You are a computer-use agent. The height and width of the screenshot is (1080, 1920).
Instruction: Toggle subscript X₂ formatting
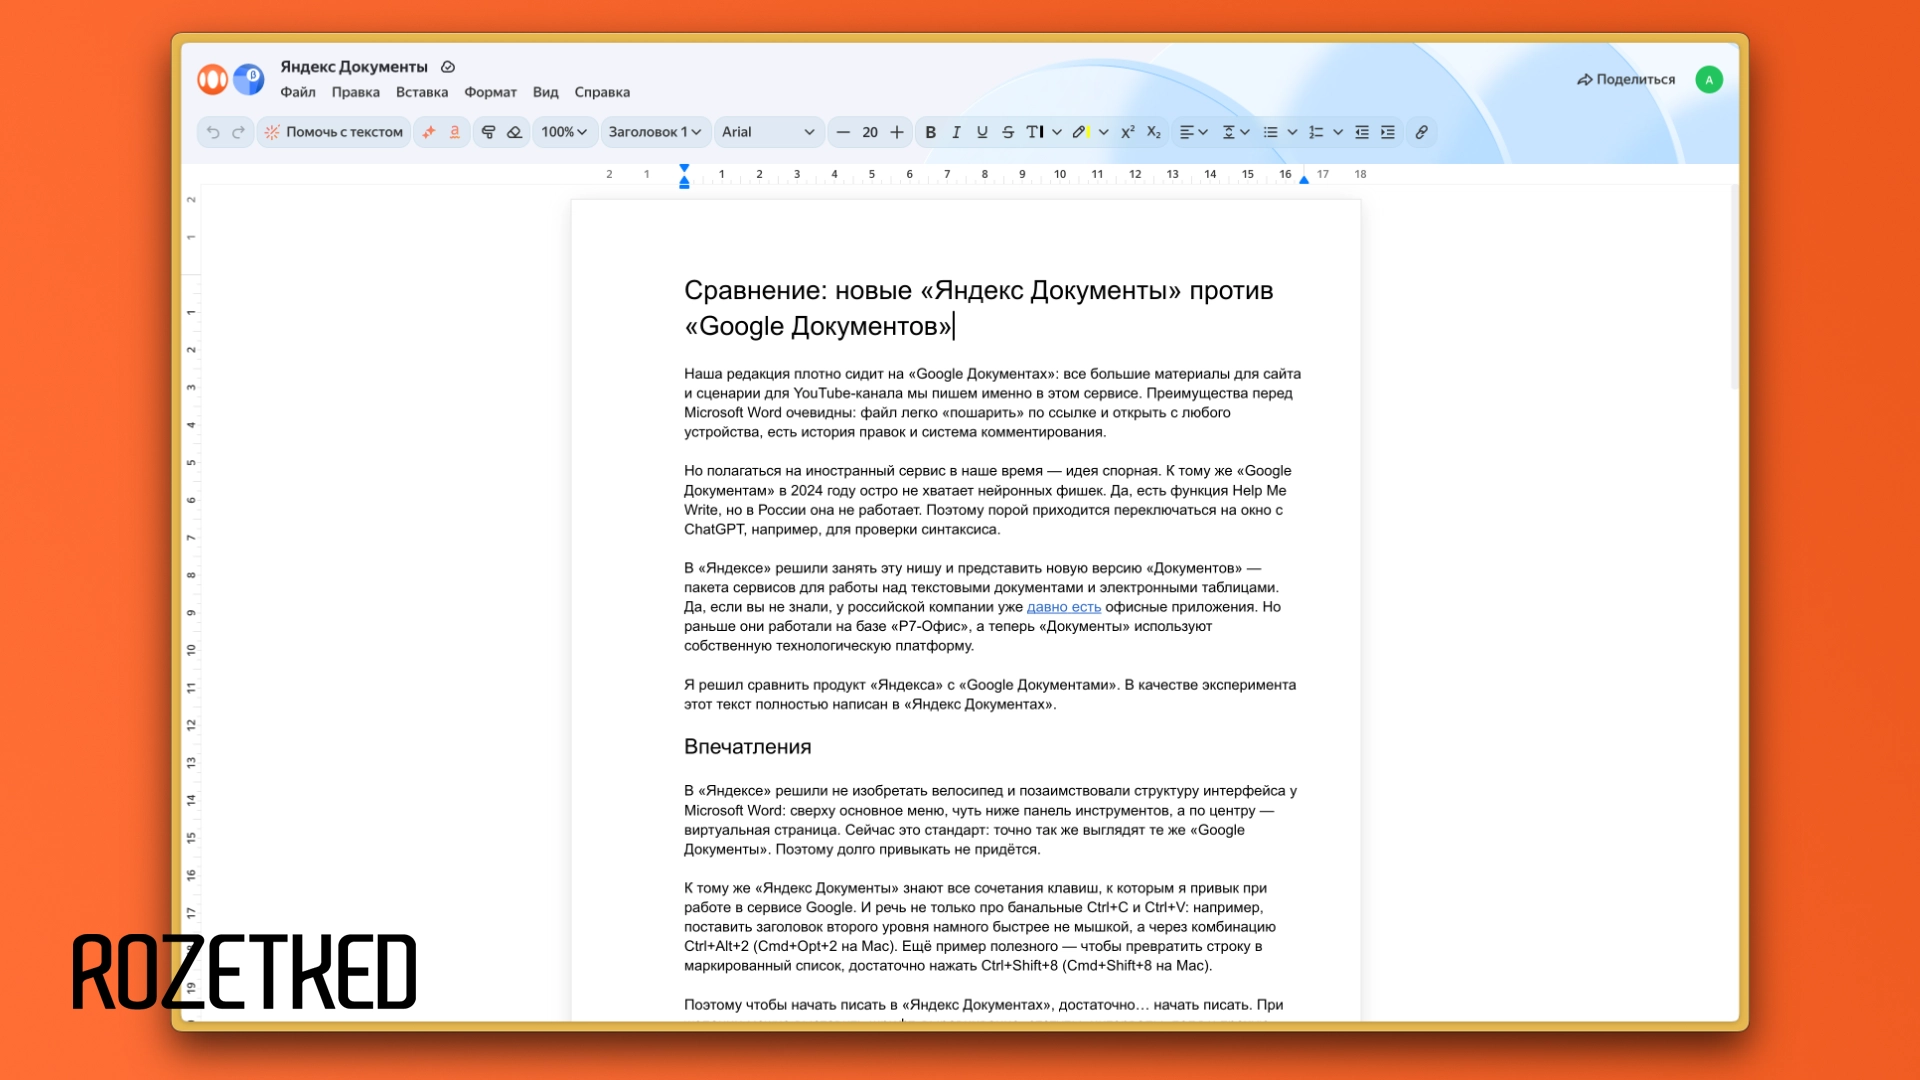[1154, 132]
